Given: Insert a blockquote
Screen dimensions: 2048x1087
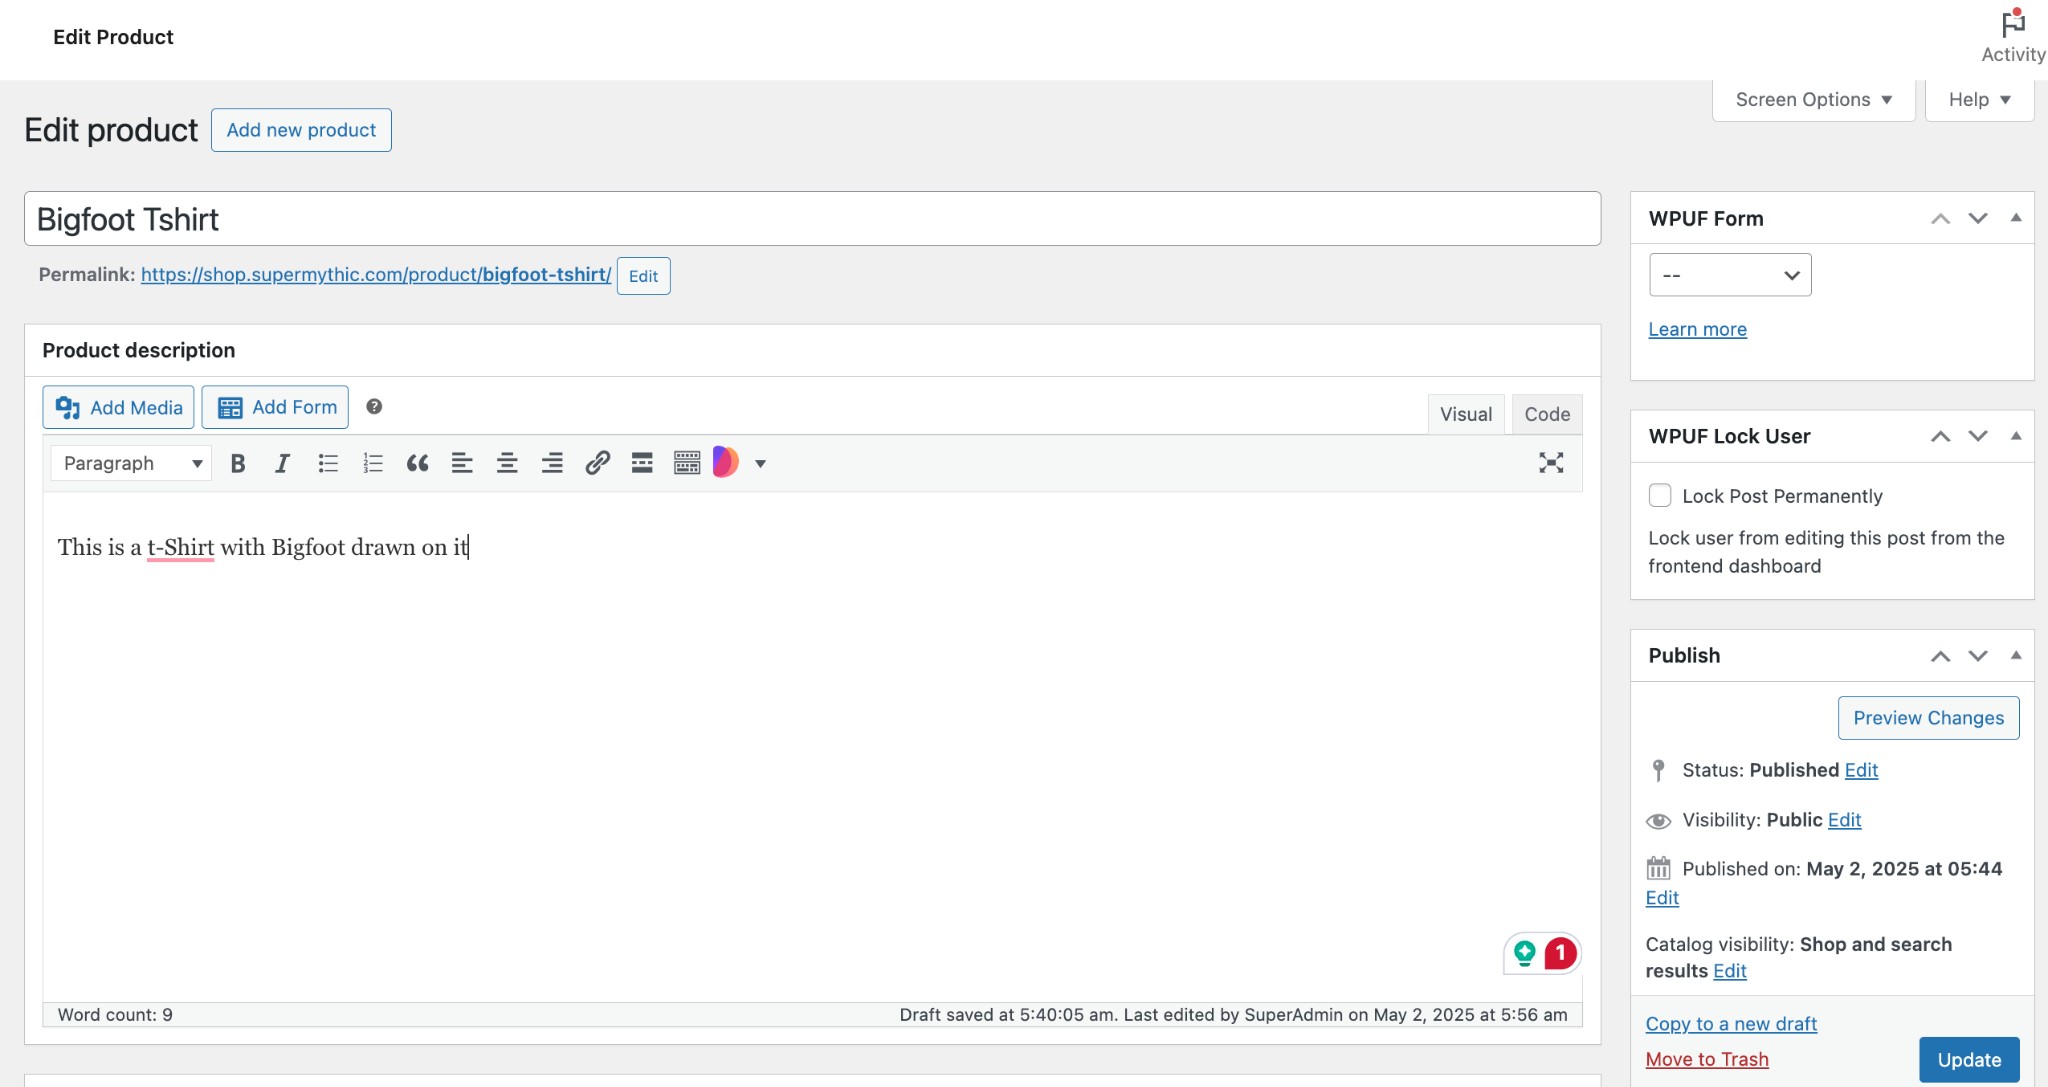Looking at the screenshot, I should [417, 462].
